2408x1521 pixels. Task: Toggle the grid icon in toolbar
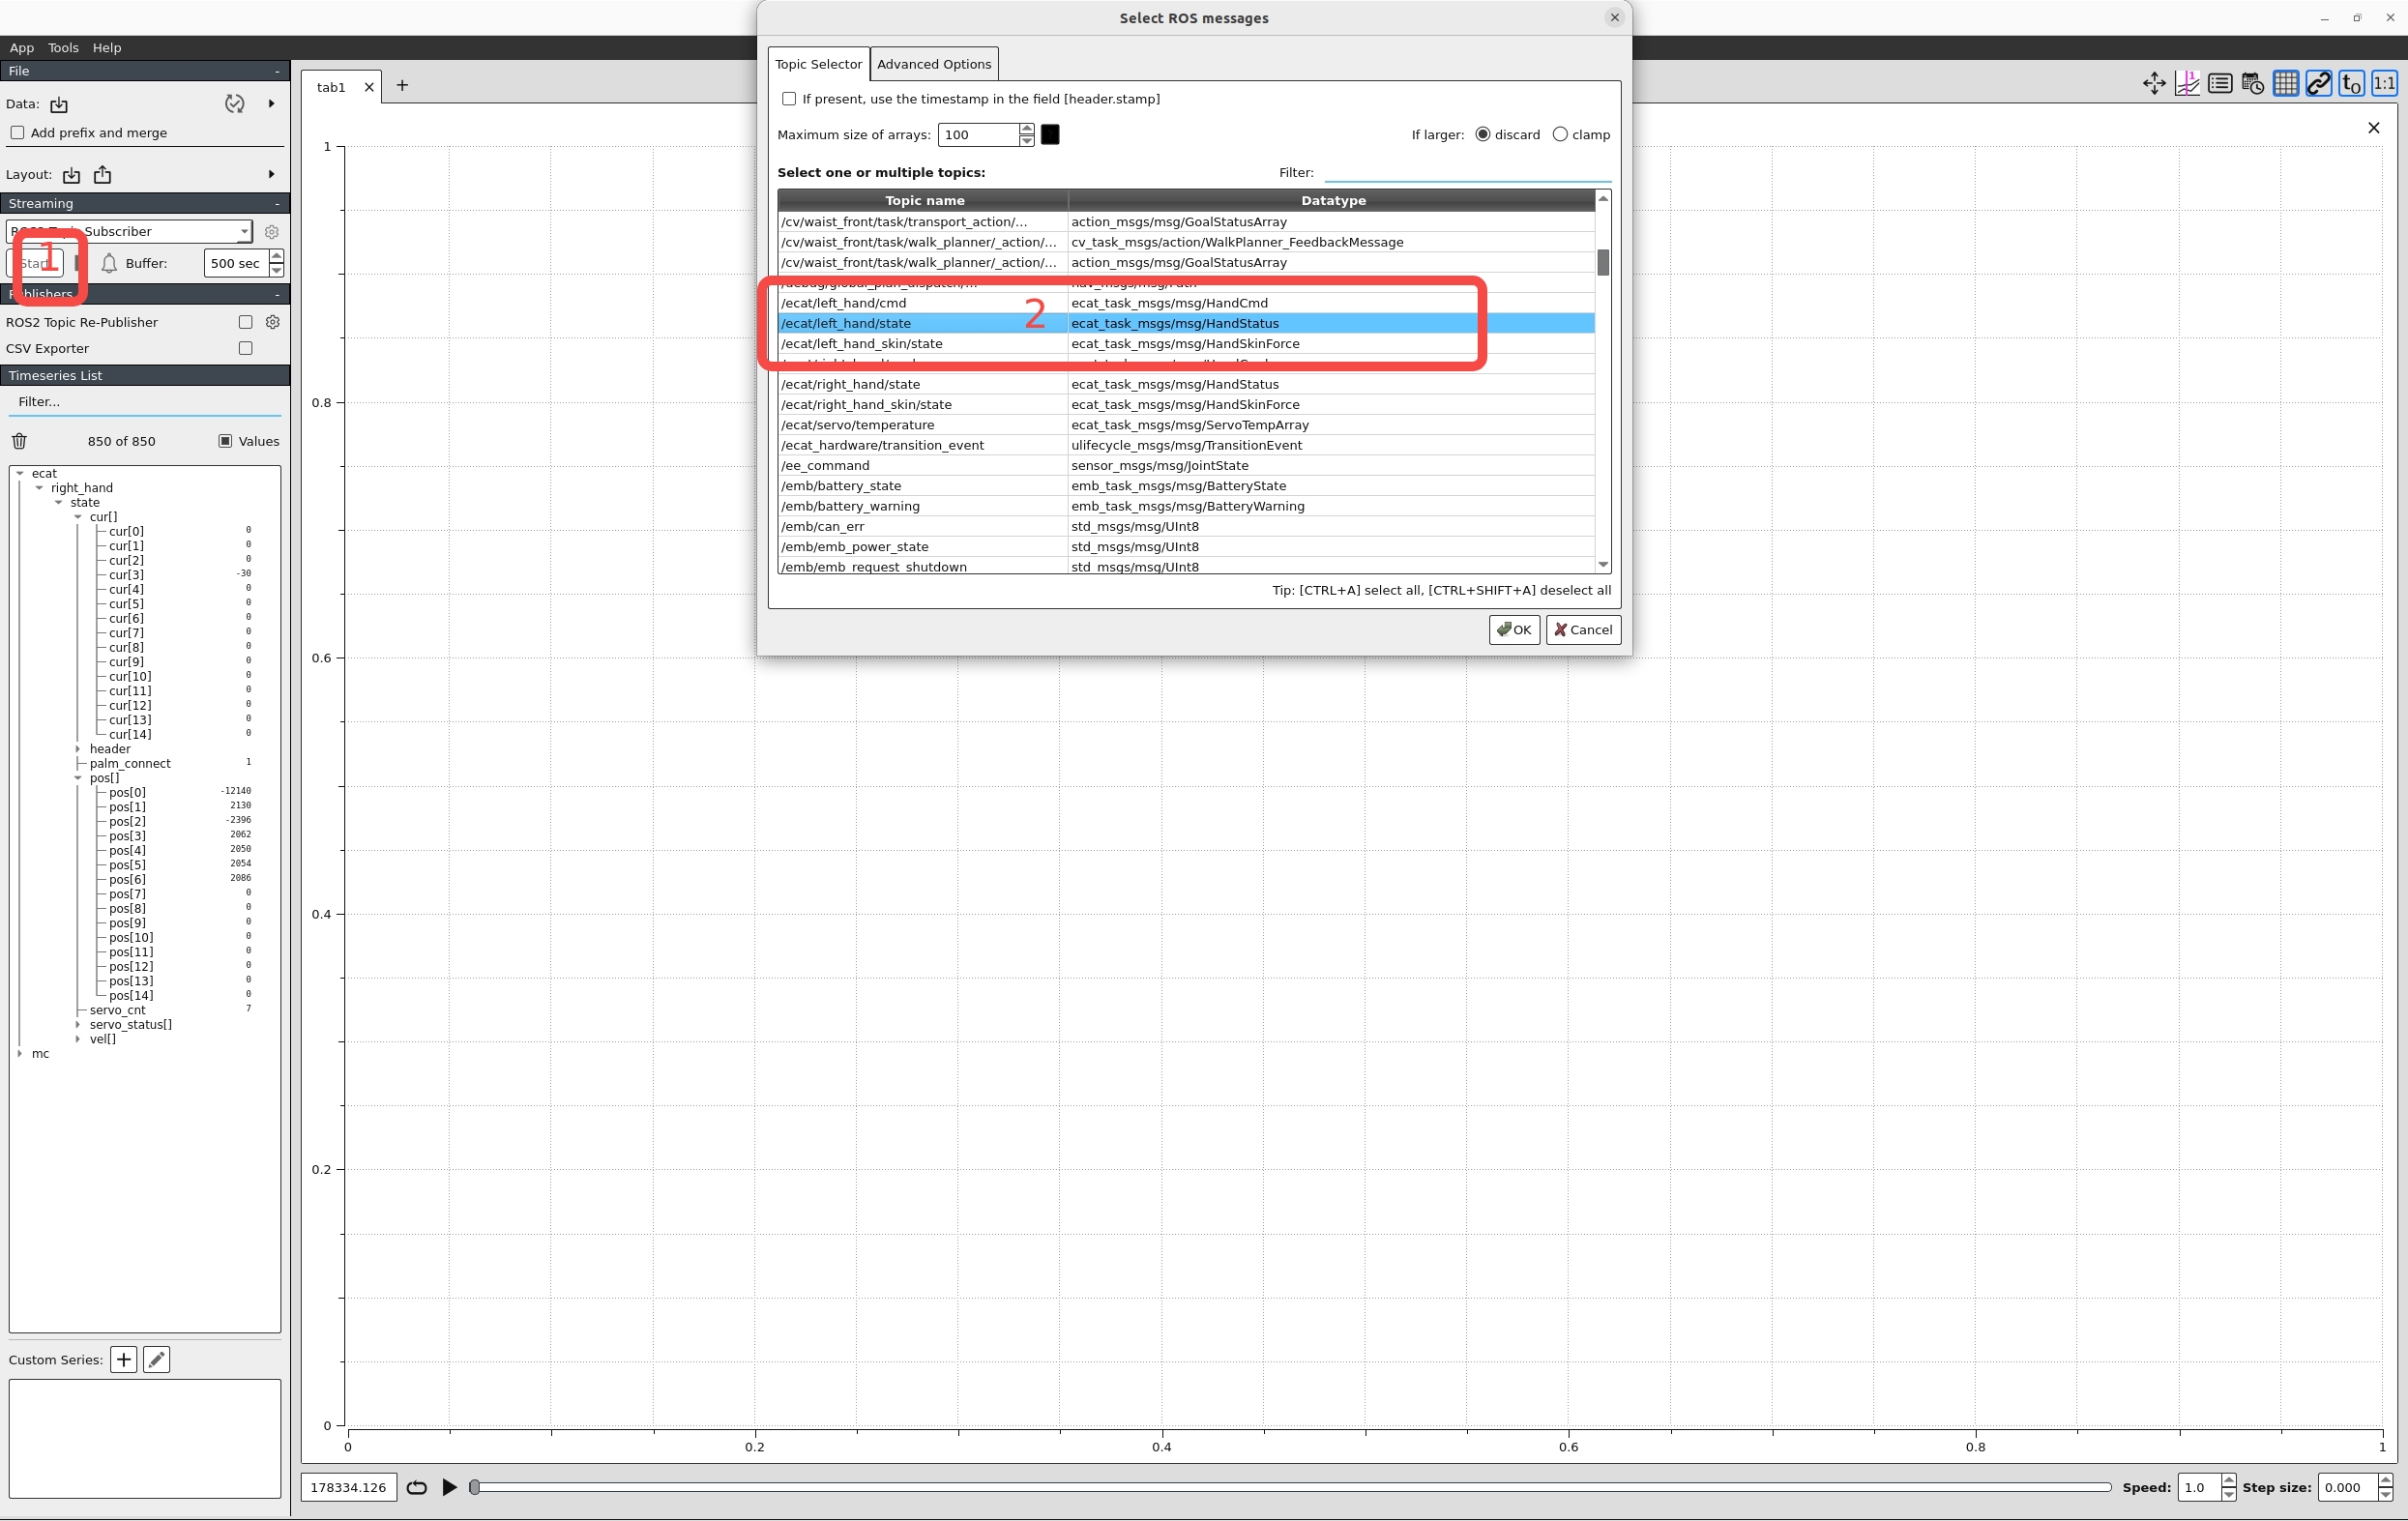pos(2286,84)
